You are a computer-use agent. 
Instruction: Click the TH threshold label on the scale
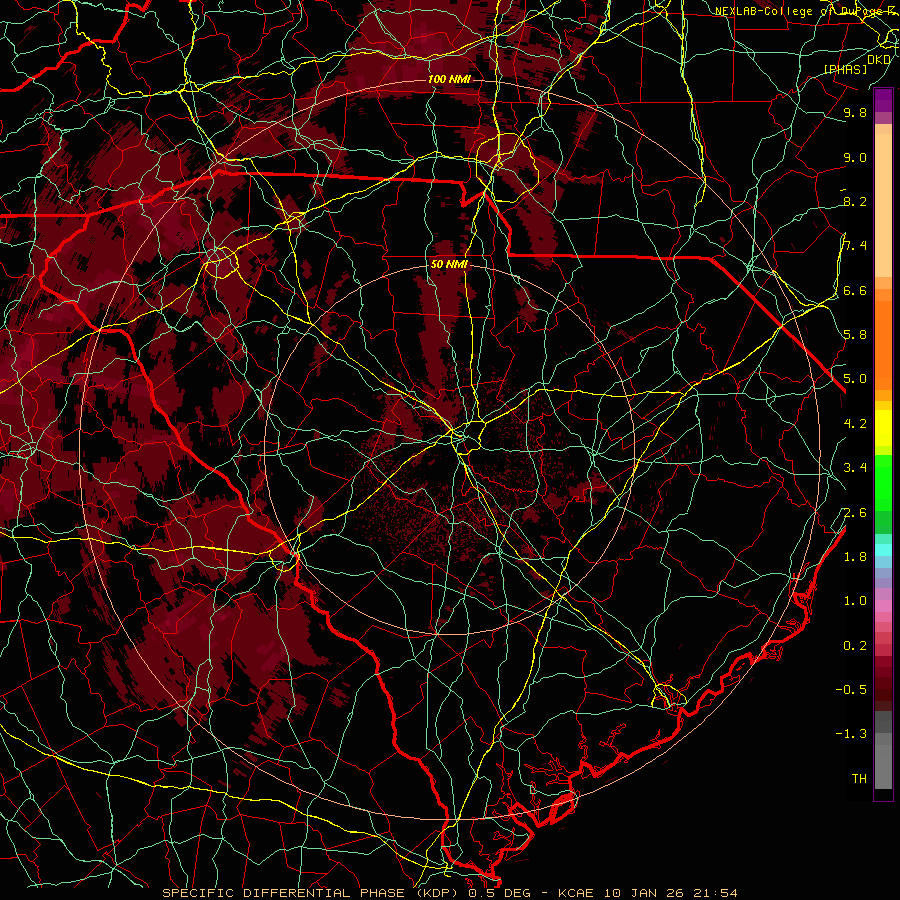[859, 779]
